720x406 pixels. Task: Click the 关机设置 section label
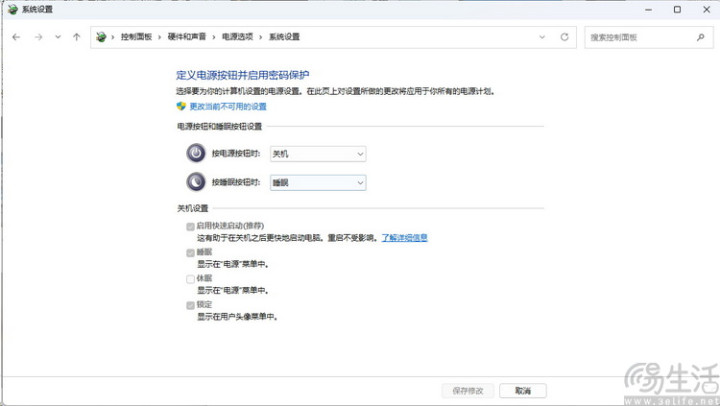(x=193, y=209)
